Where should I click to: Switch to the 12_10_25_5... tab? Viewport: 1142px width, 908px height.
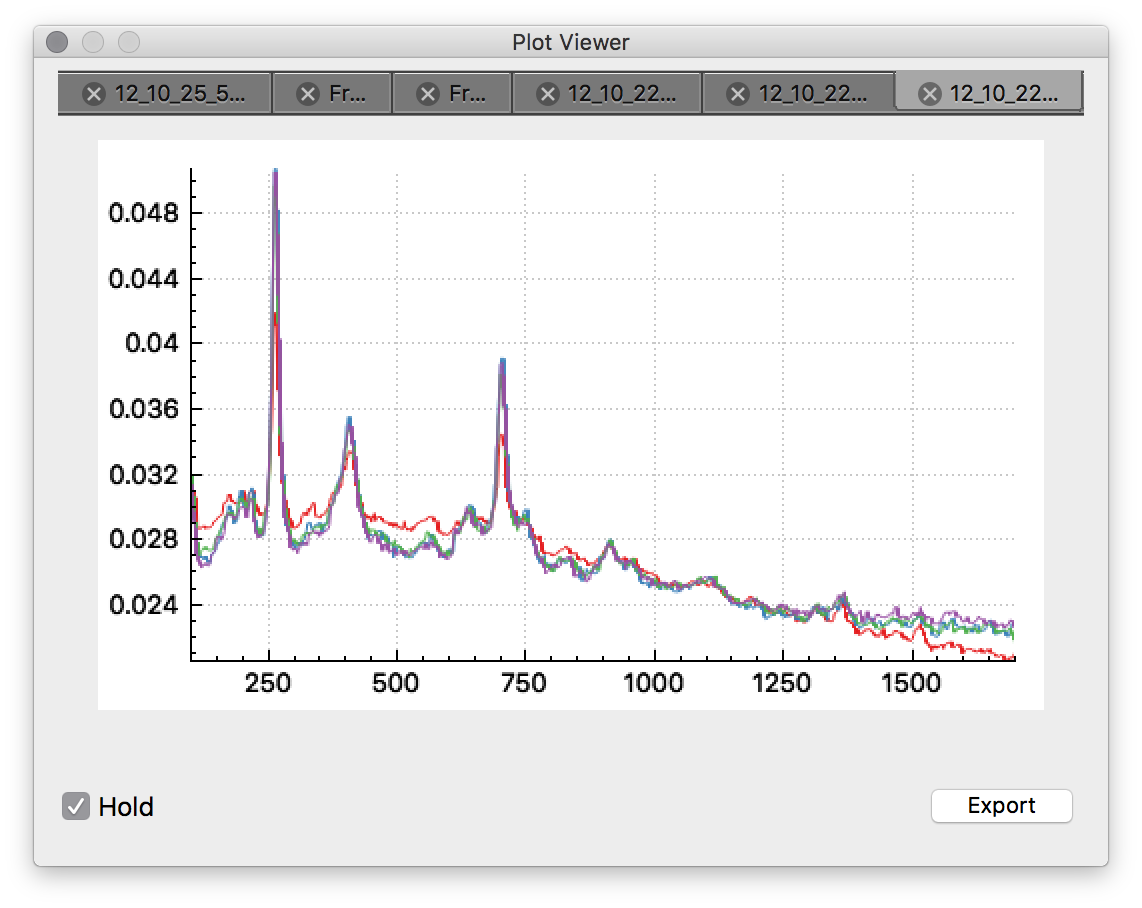(x=179, y=94)
